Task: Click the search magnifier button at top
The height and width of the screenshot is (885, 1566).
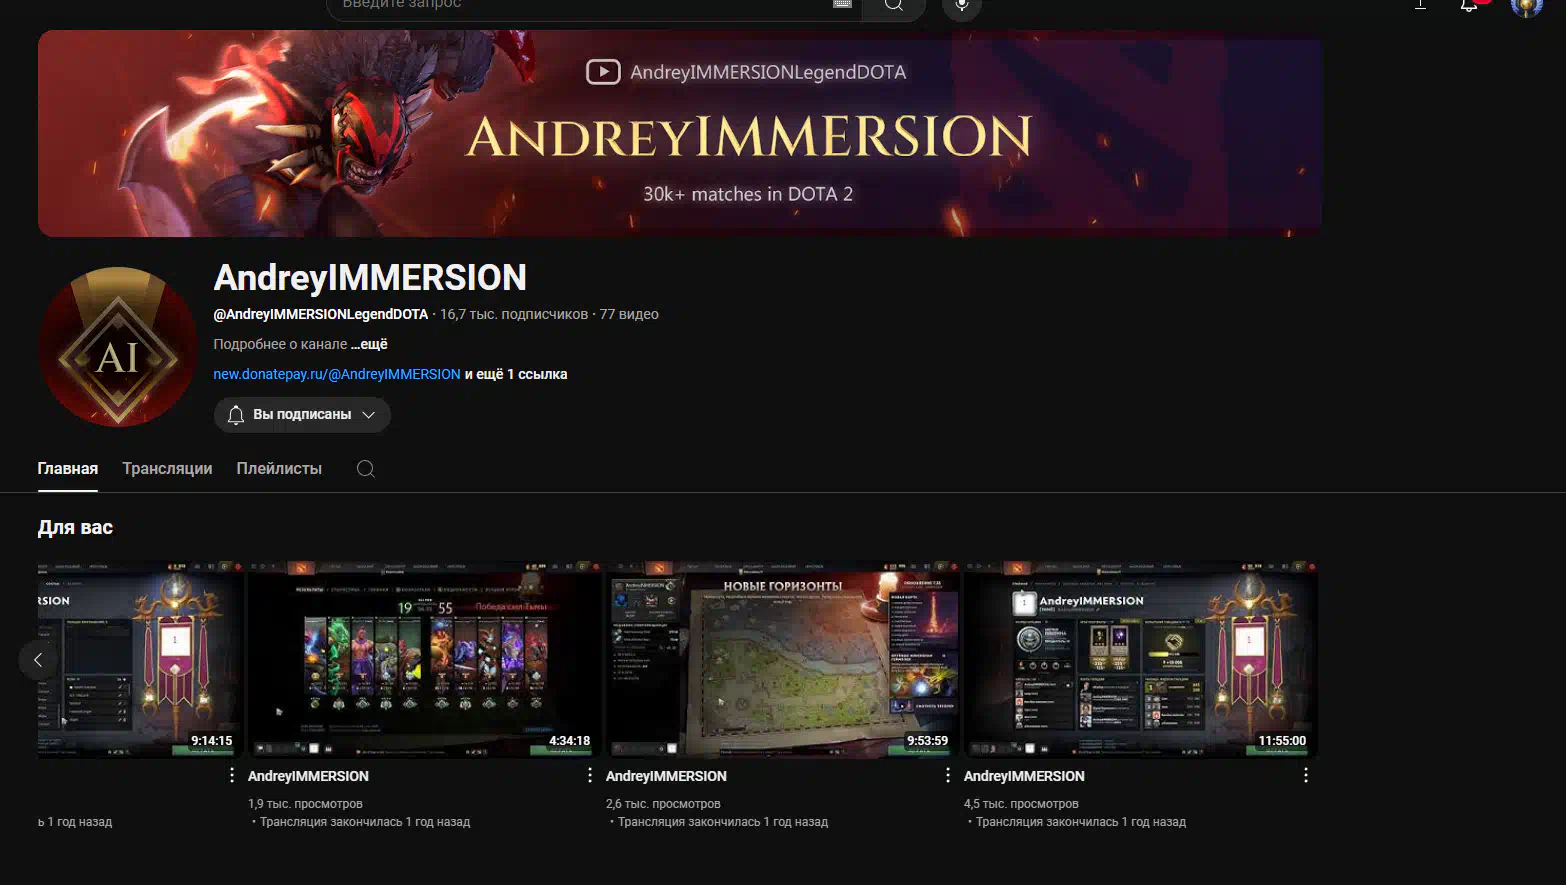Action: tap(894, 5)
